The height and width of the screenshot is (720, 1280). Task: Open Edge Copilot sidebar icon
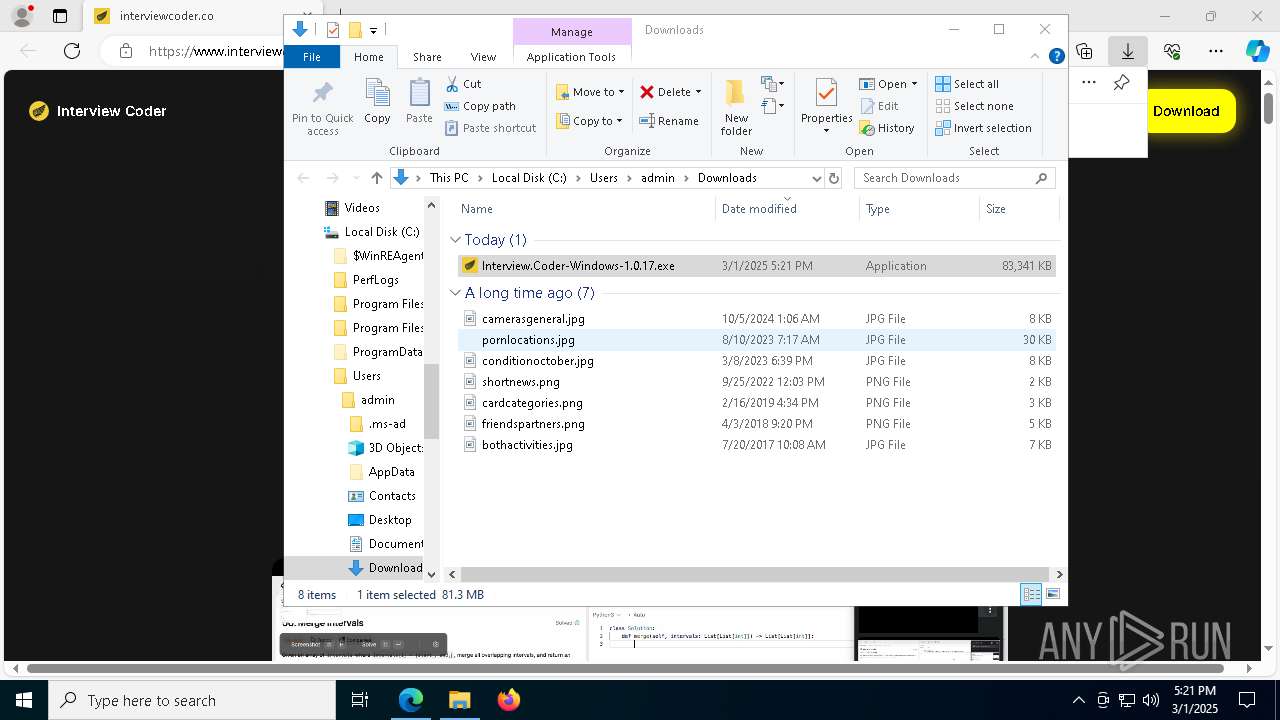[x=1257, y=51]
